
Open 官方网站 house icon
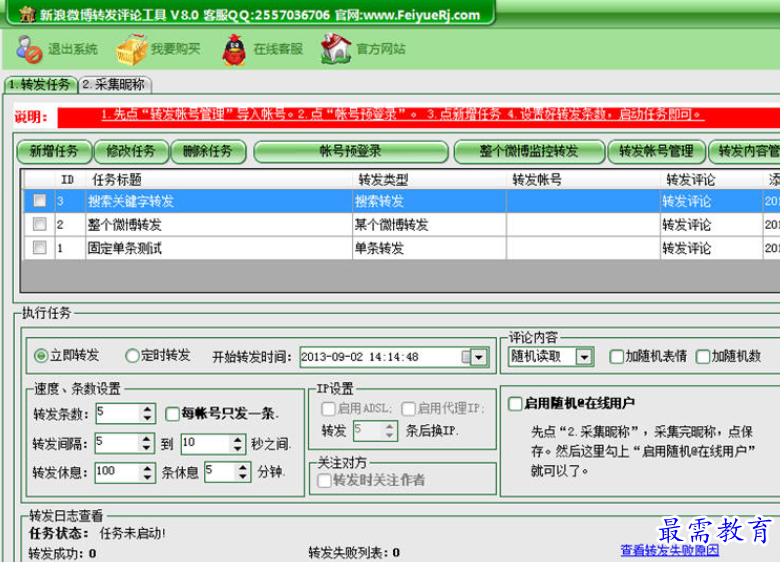336,48
